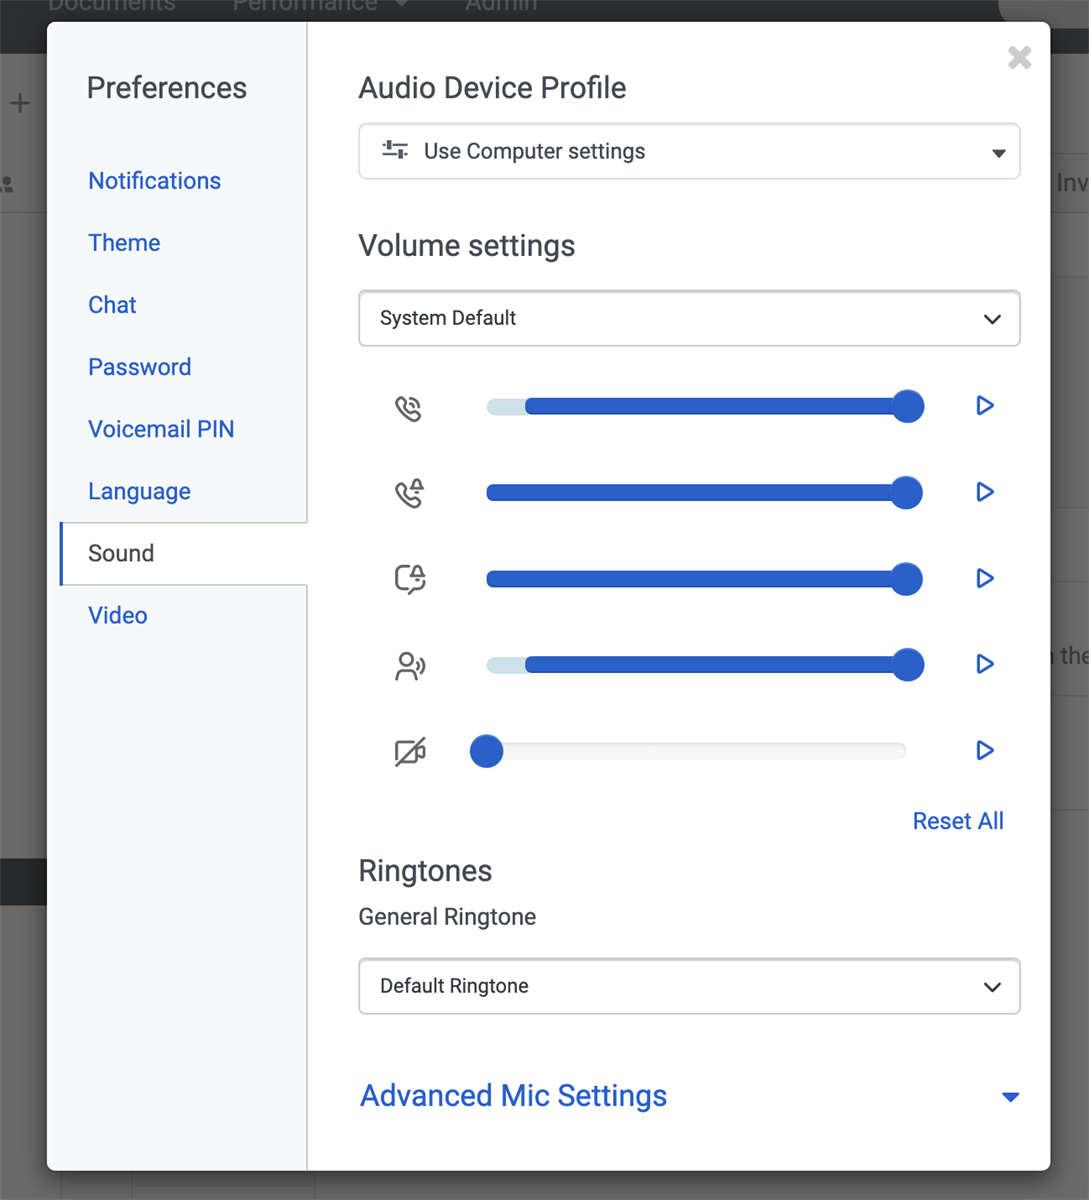Expand Advanced Mic Settings section

[689, 1096]
